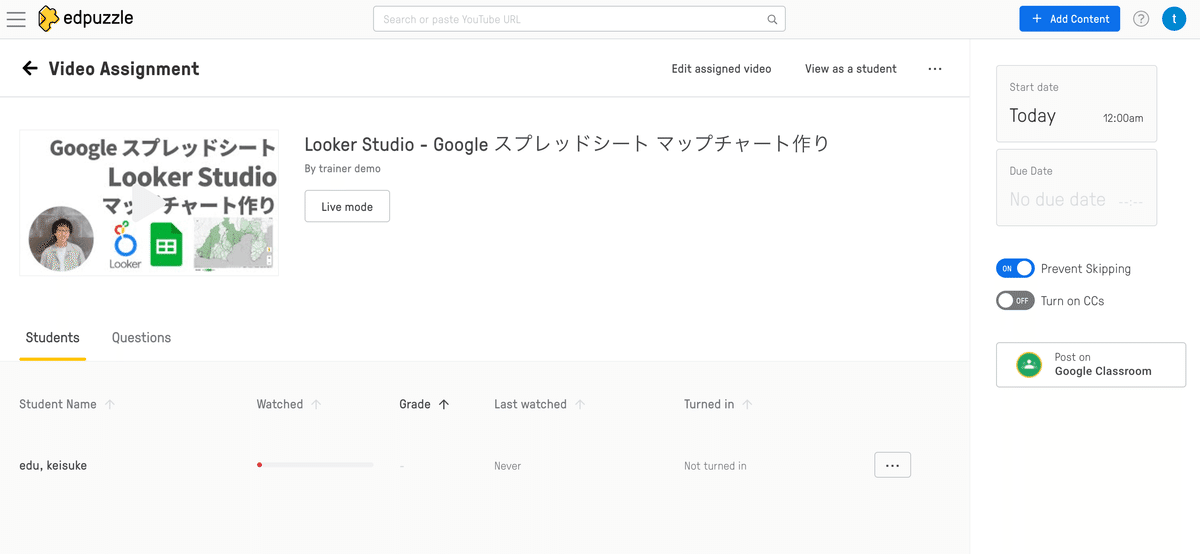This screenshot has width=1200, height=554.
Task: Go back using the left arrow
Action: (30, 68)
